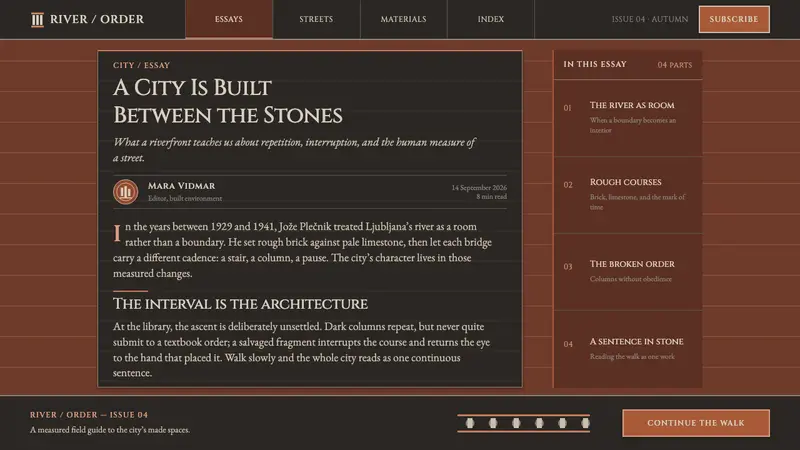This screenshot has width=800, height=450.
Task: Select the first column marker in footer
Action: click(x=470, y=423)
